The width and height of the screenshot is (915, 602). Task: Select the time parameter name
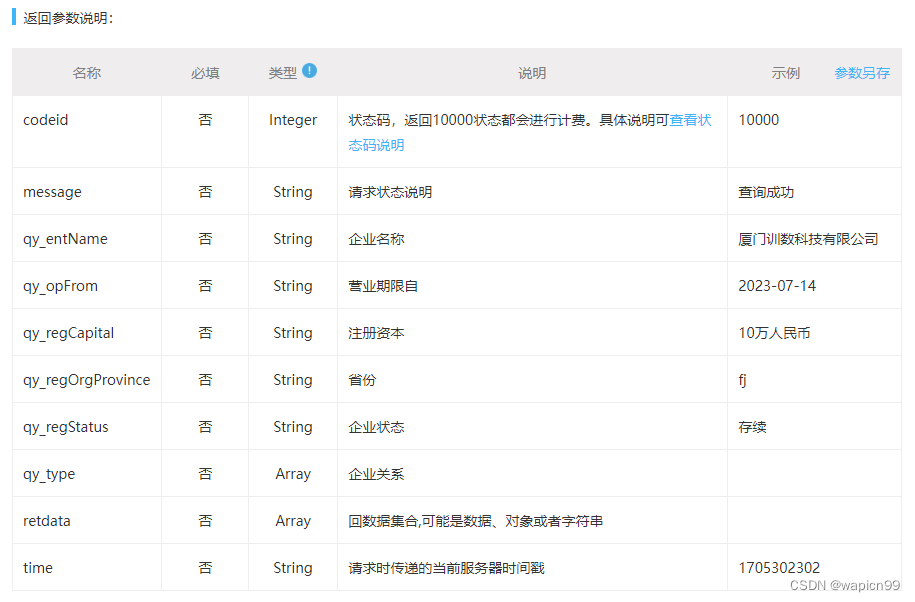38,568
